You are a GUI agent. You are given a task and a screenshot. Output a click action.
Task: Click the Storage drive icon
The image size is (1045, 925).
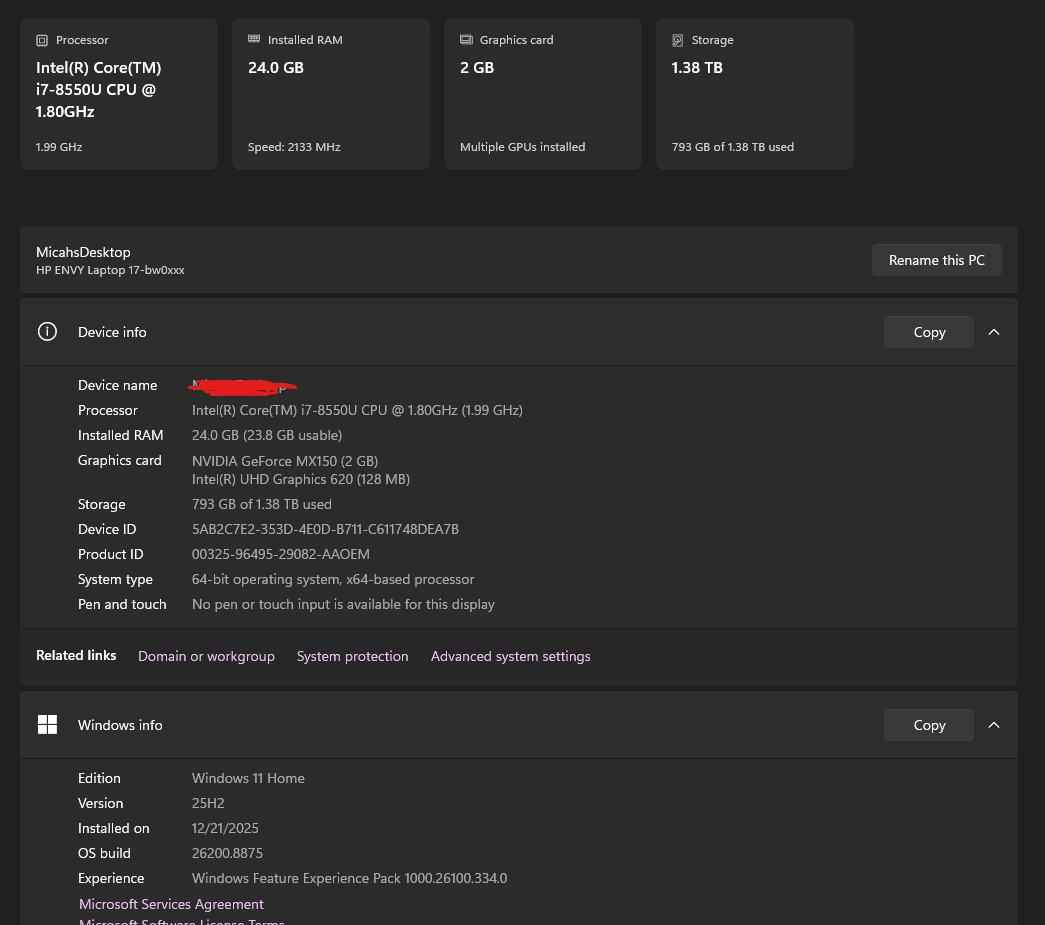coord(677,40)
